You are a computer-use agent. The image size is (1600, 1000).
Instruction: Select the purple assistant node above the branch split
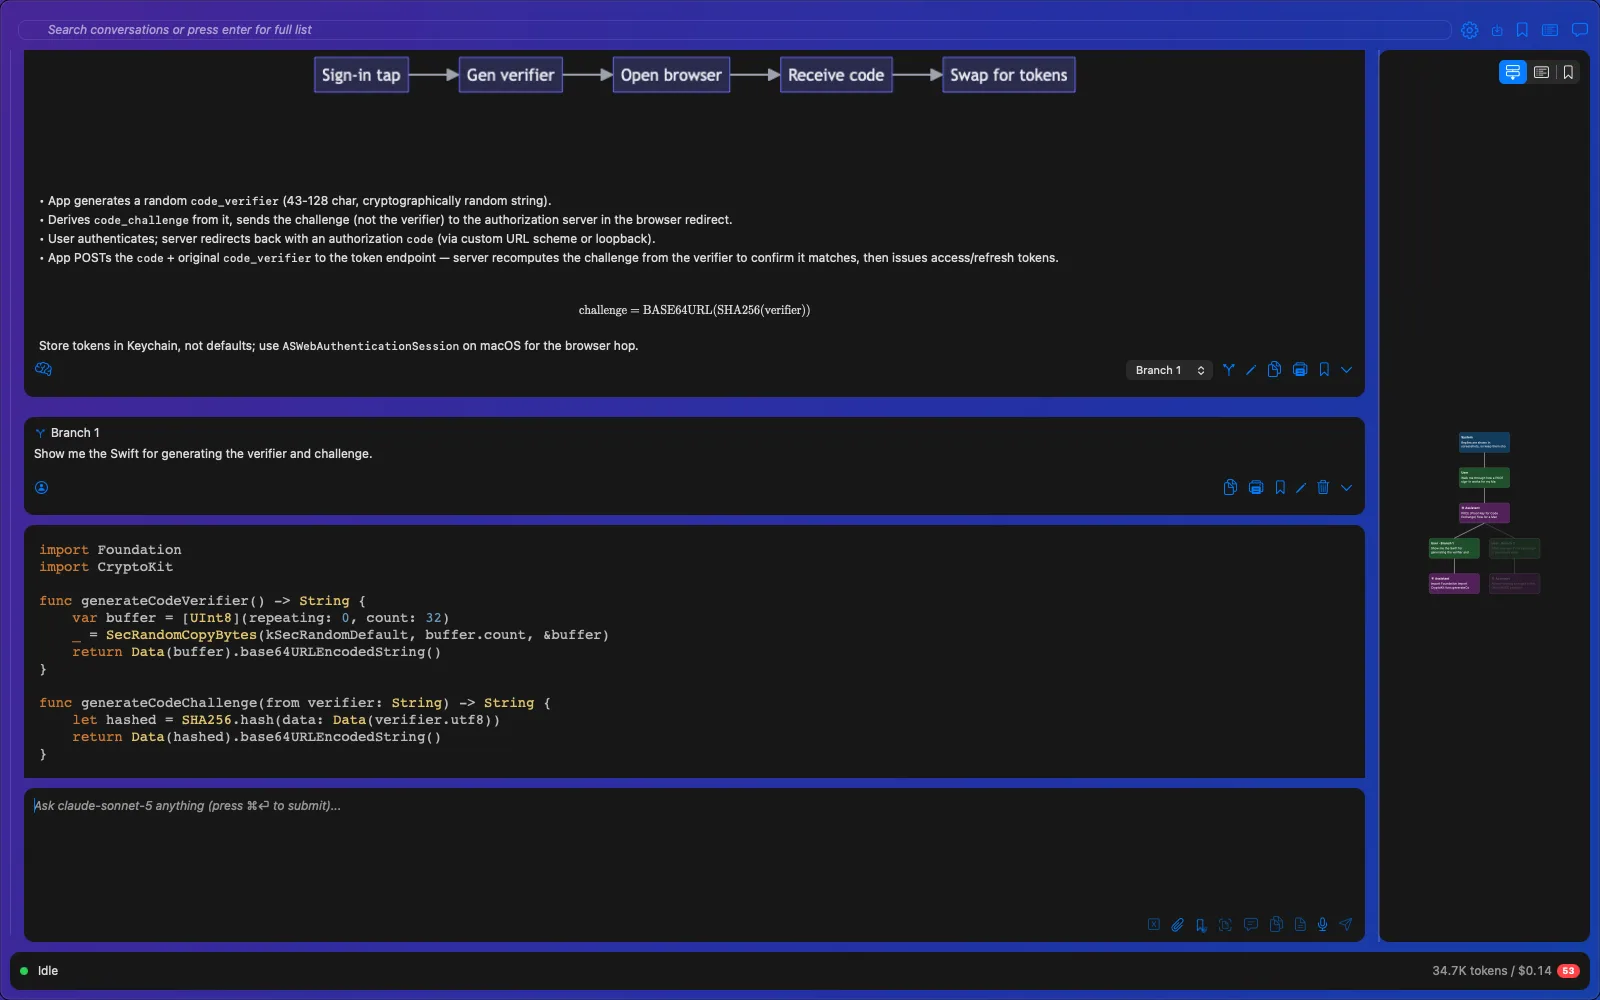pyautogui.click(x=1484, y=513)
